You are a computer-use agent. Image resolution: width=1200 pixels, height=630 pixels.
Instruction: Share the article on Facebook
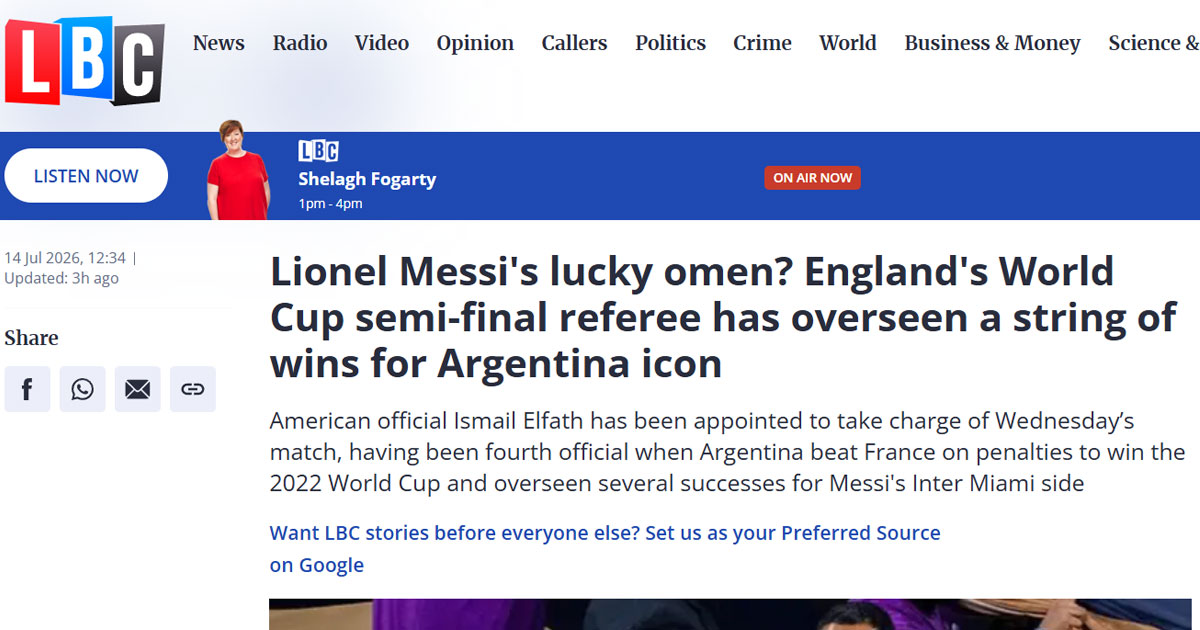(27, 389)
